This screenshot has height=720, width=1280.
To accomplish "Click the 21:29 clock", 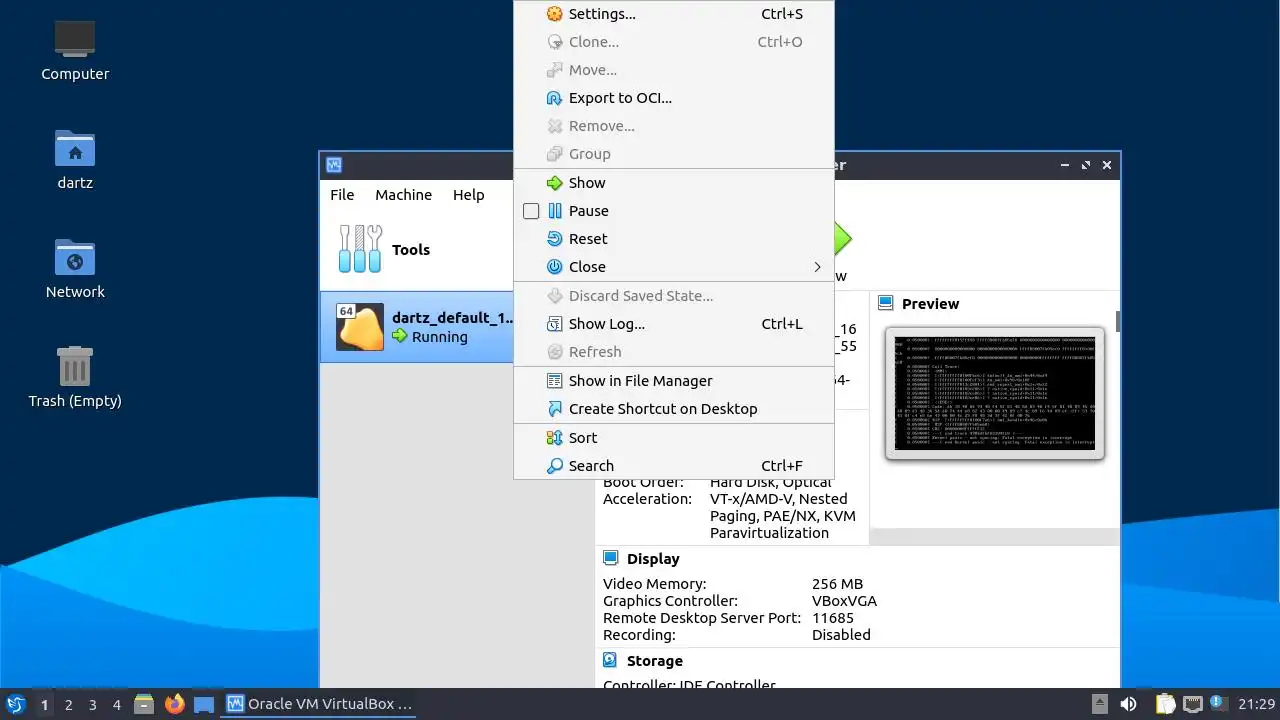I will [x=1257, y=704].
